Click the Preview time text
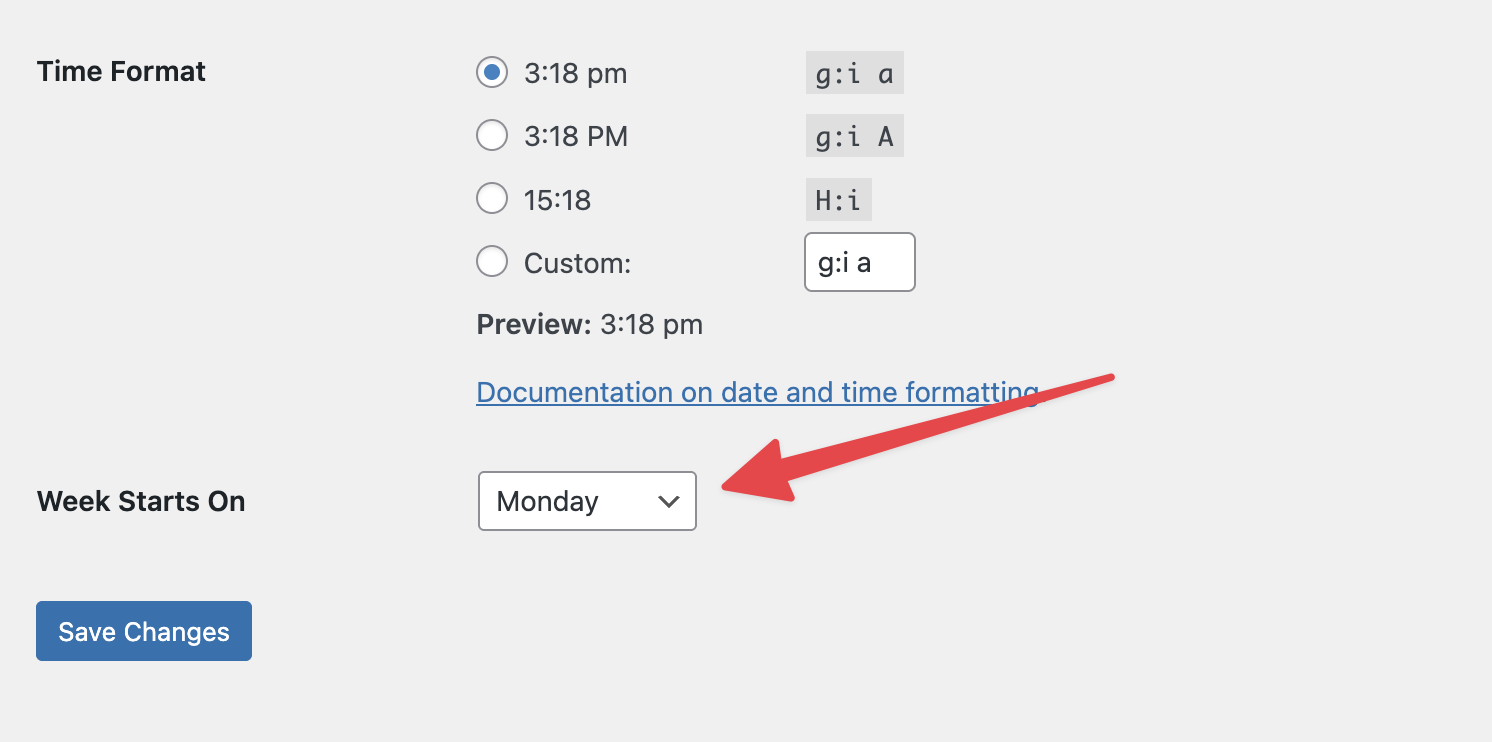Image resolution: width=1492 pixels, height=742 pixels. click(x=651, y=325)
